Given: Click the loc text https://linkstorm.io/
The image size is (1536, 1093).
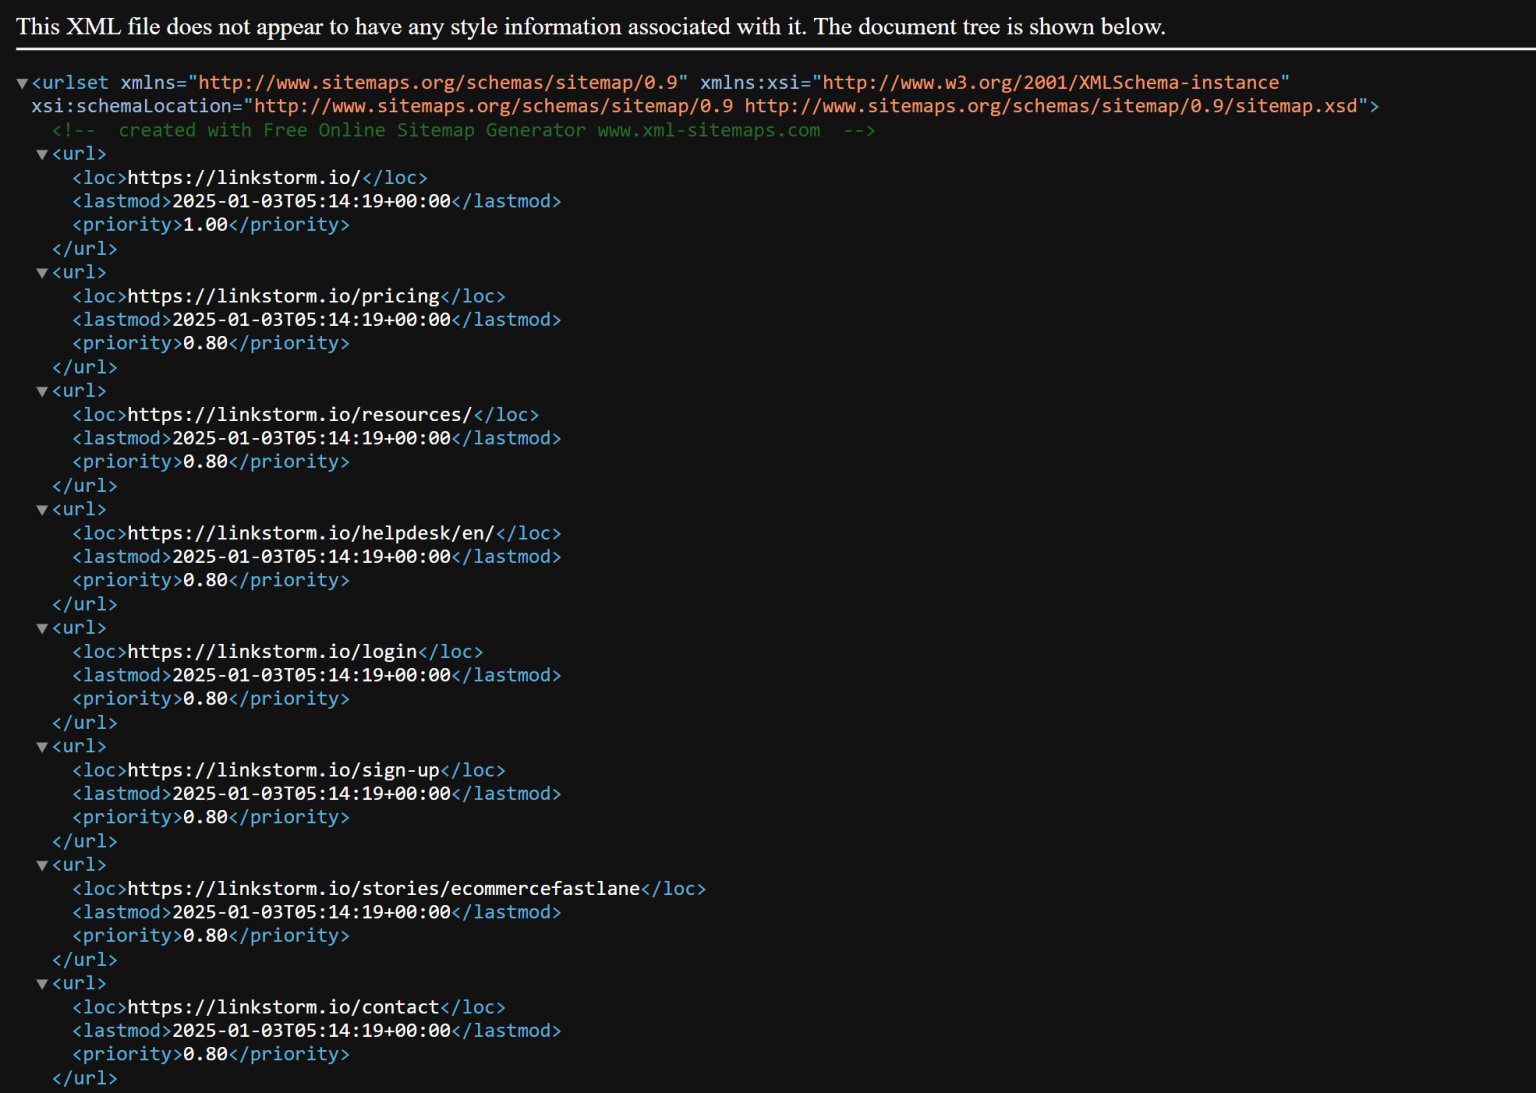Looking at the screenshot, I should pos(244,178).
